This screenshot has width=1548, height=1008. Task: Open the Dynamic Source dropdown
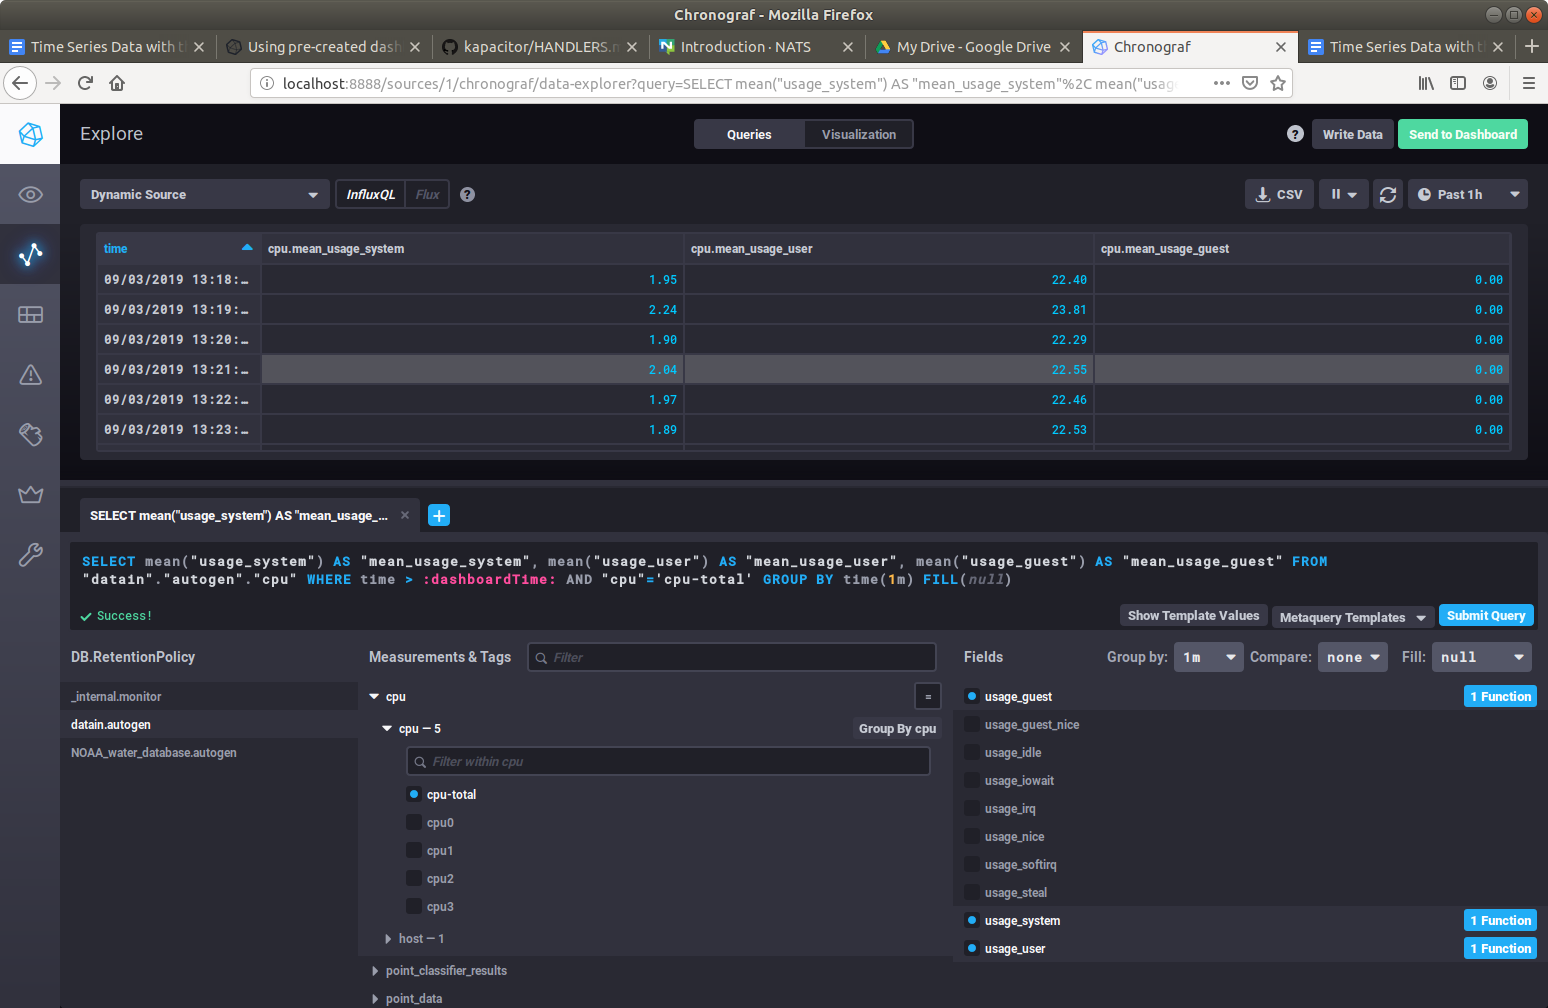[x=205, y=195]
